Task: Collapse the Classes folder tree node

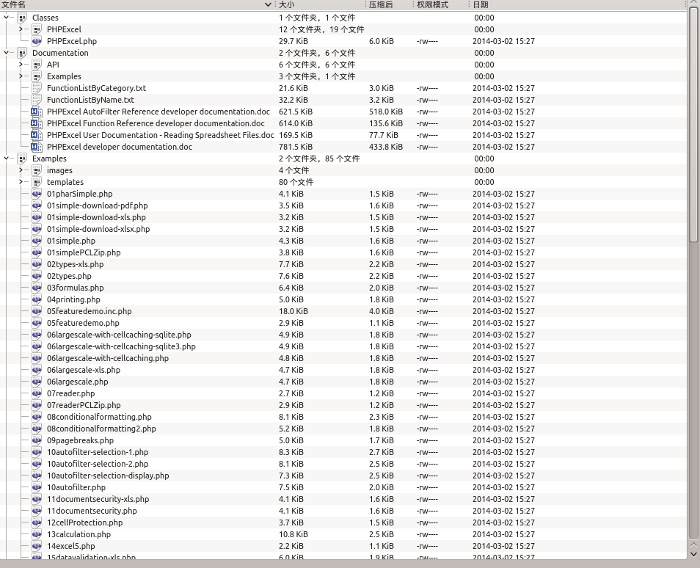Action: (6, 17)
